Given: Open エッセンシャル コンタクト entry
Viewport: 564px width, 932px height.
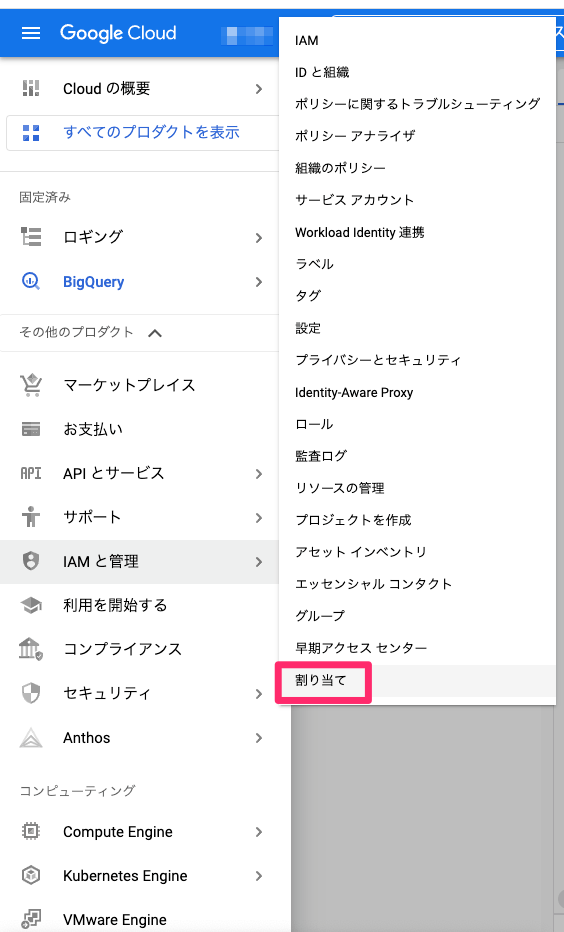Looking at the screenshot, I should click(417, 584).
